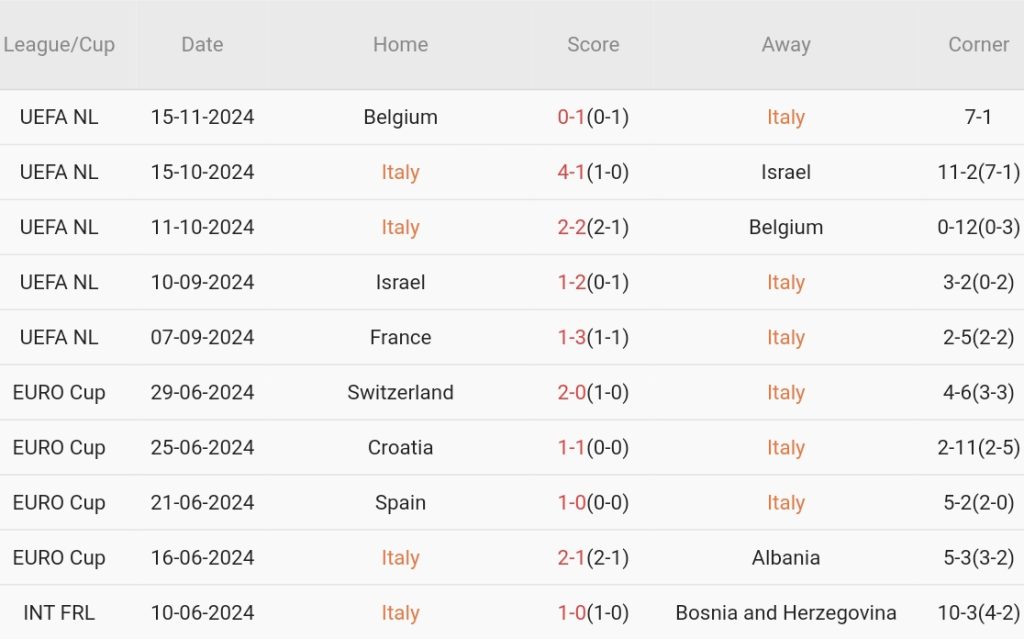Click the Corner column header

point(978,45)
